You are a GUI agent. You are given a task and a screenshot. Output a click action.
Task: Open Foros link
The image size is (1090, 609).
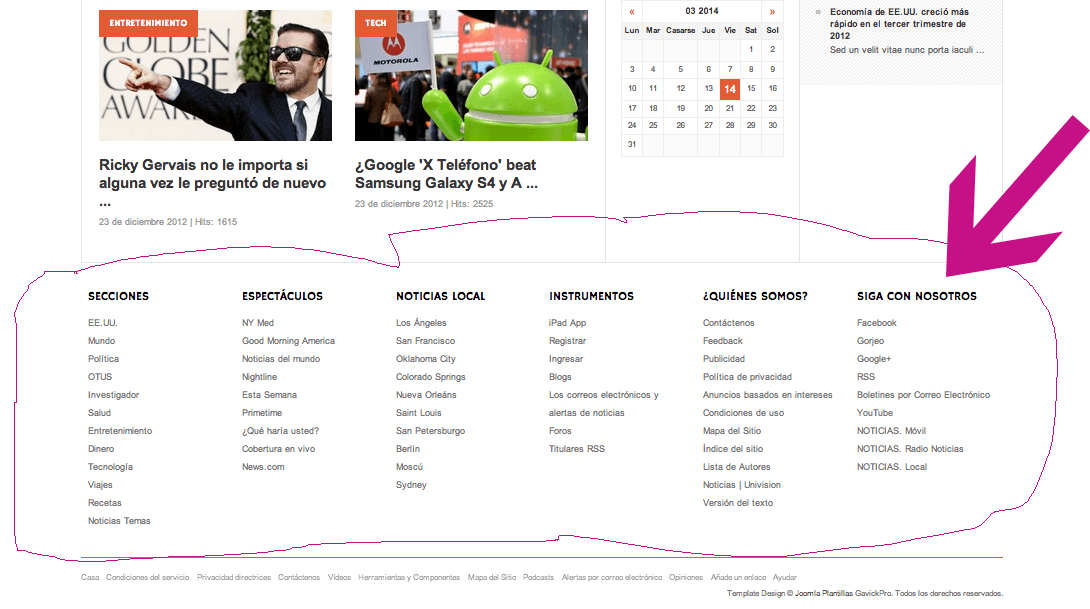coord(560,431)
